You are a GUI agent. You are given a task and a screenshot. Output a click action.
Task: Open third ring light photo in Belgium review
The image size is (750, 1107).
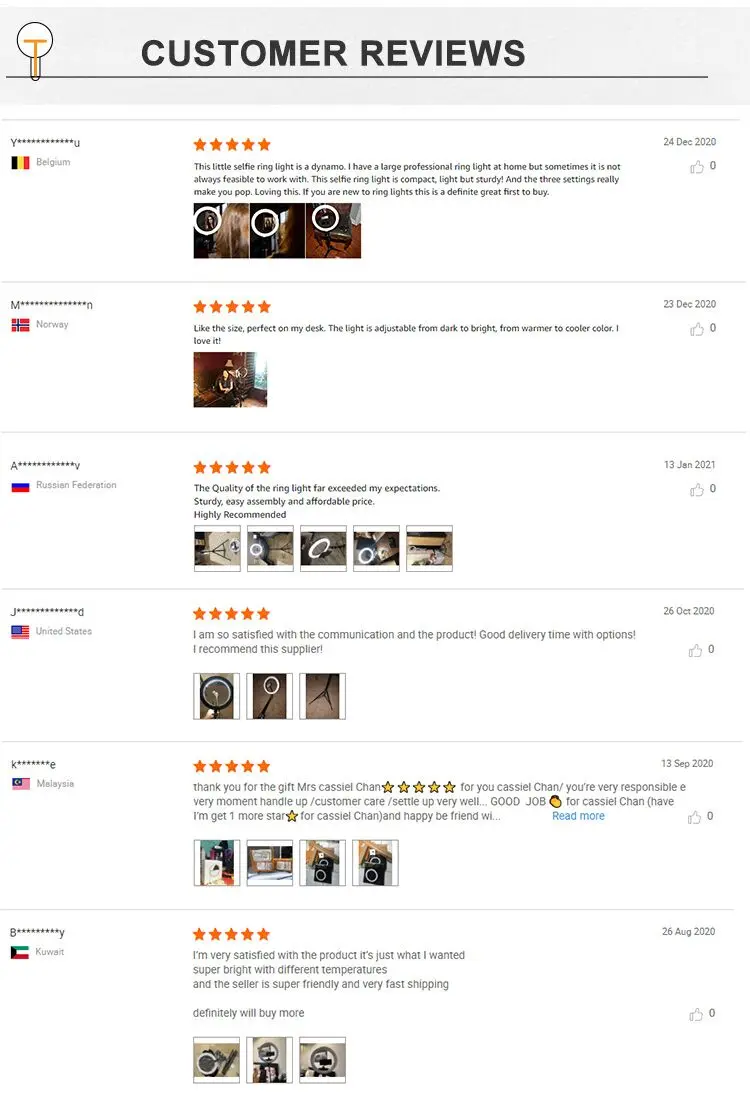pyautogui.click(x=333, y=231)
